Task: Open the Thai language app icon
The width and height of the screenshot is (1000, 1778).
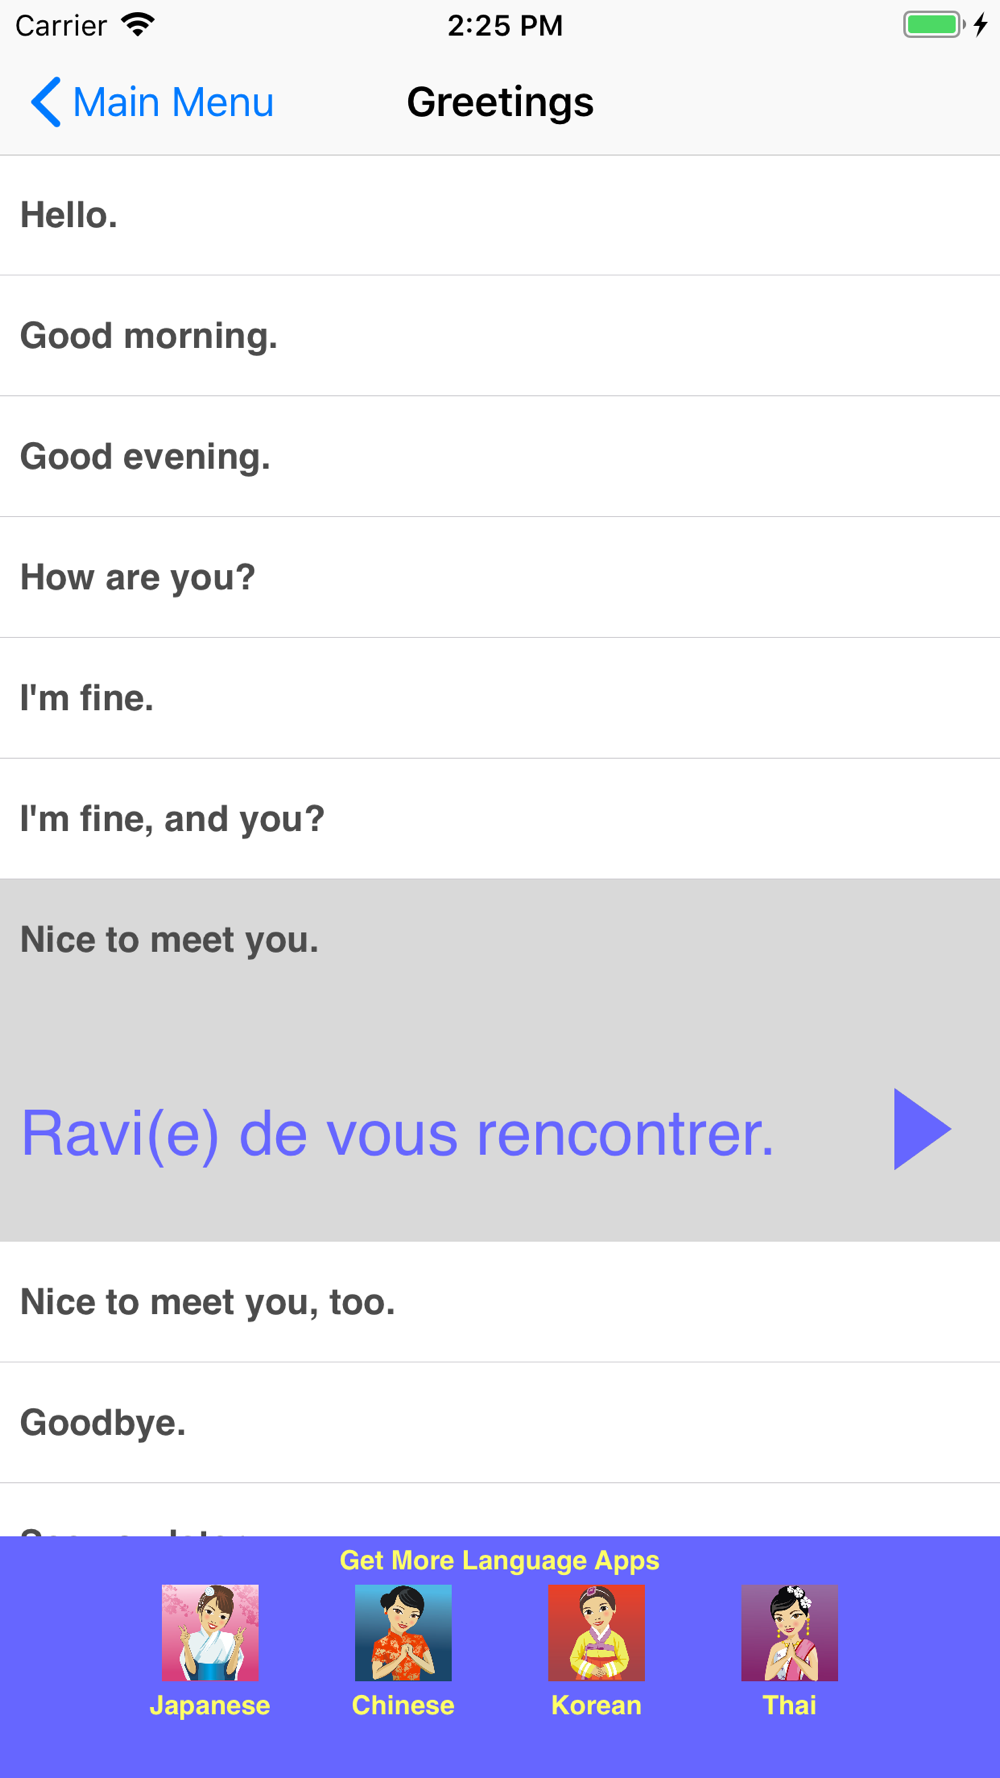Action: pos(789,1632)
